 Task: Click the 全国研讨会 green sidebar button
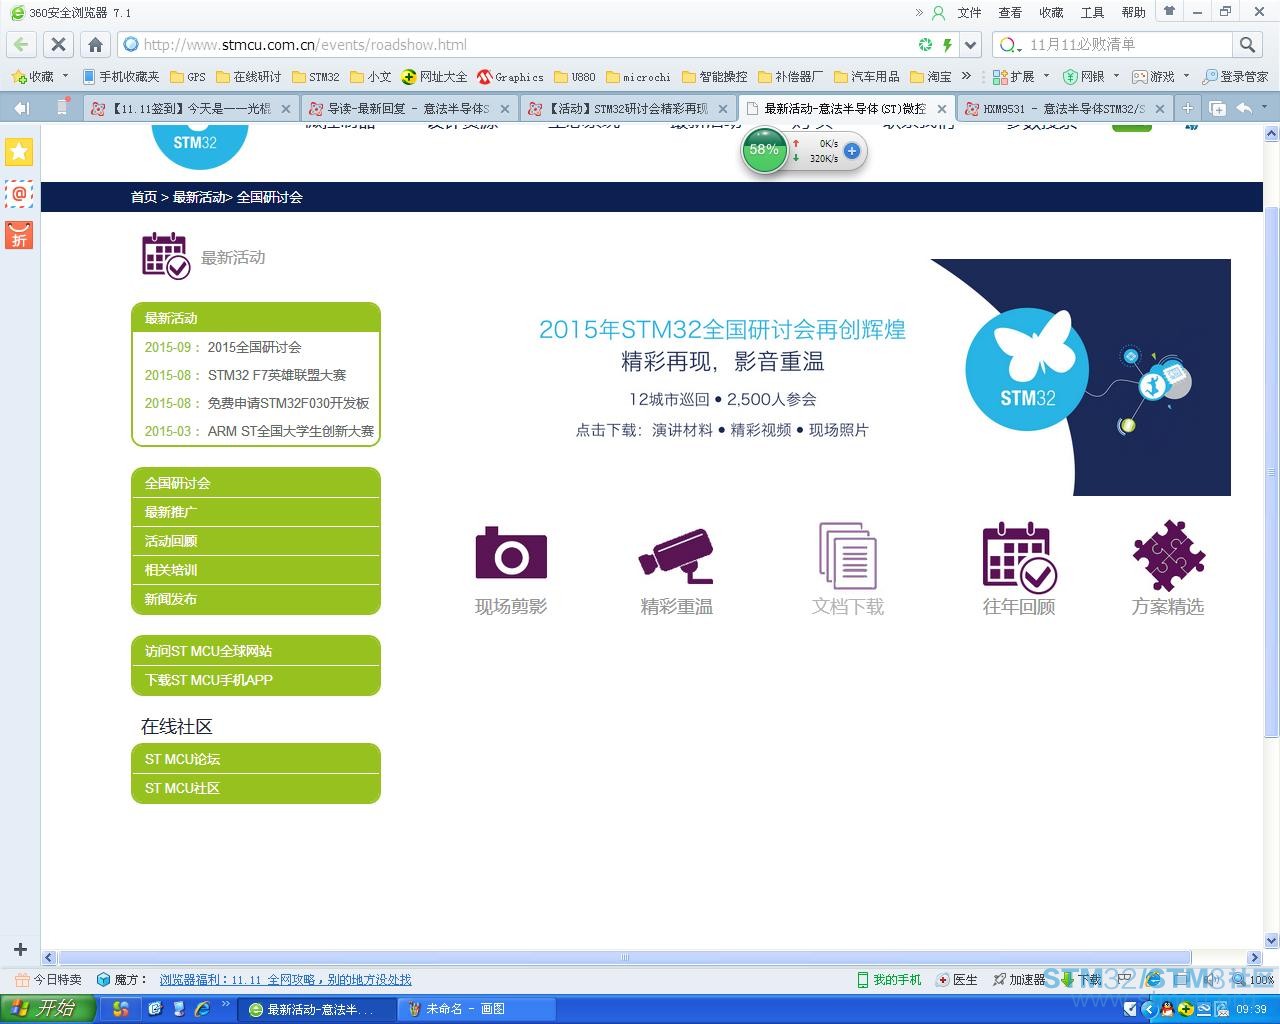pos(256,483)
